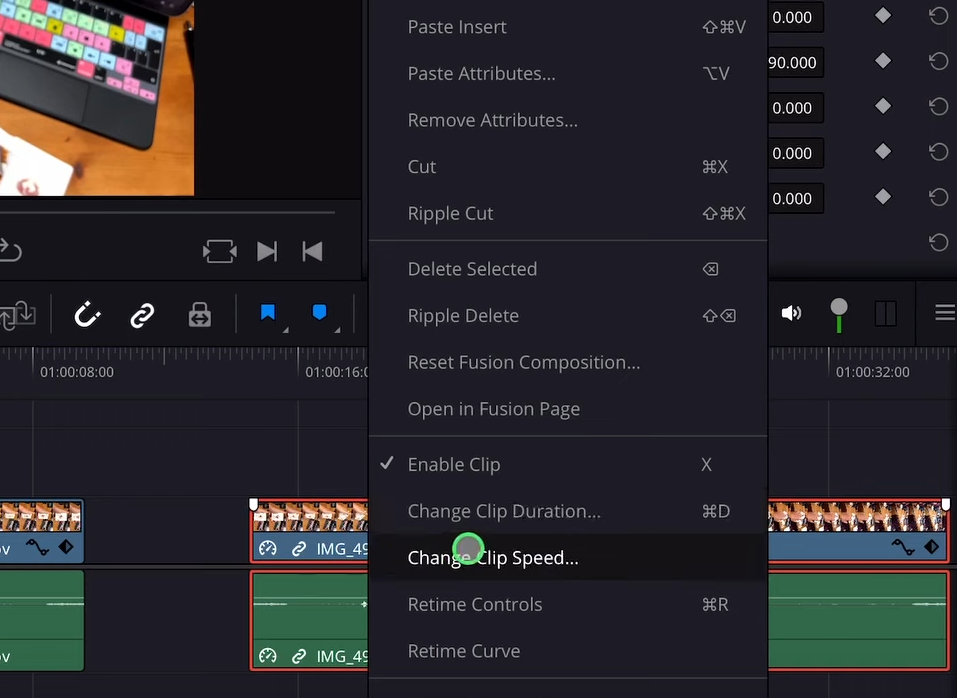Select Change Clip Speed... menu item
Image resolution: width=957 pixels, height=698 pixels.
point(568,558)
